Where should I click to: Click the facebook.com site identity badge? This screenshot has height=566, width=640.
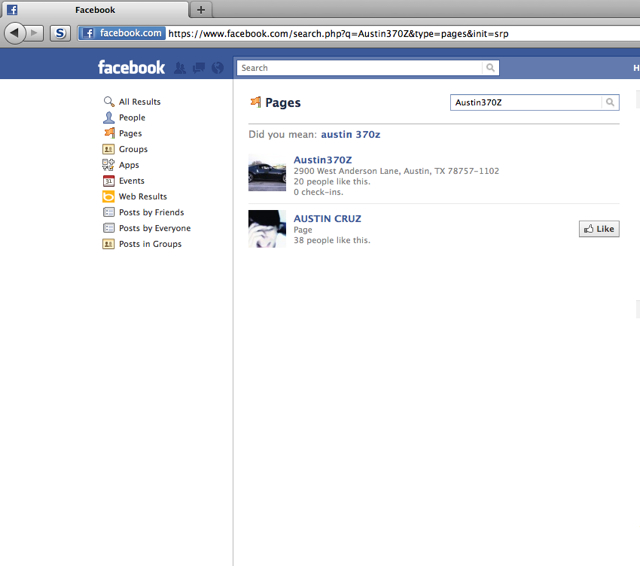point(122,33)
